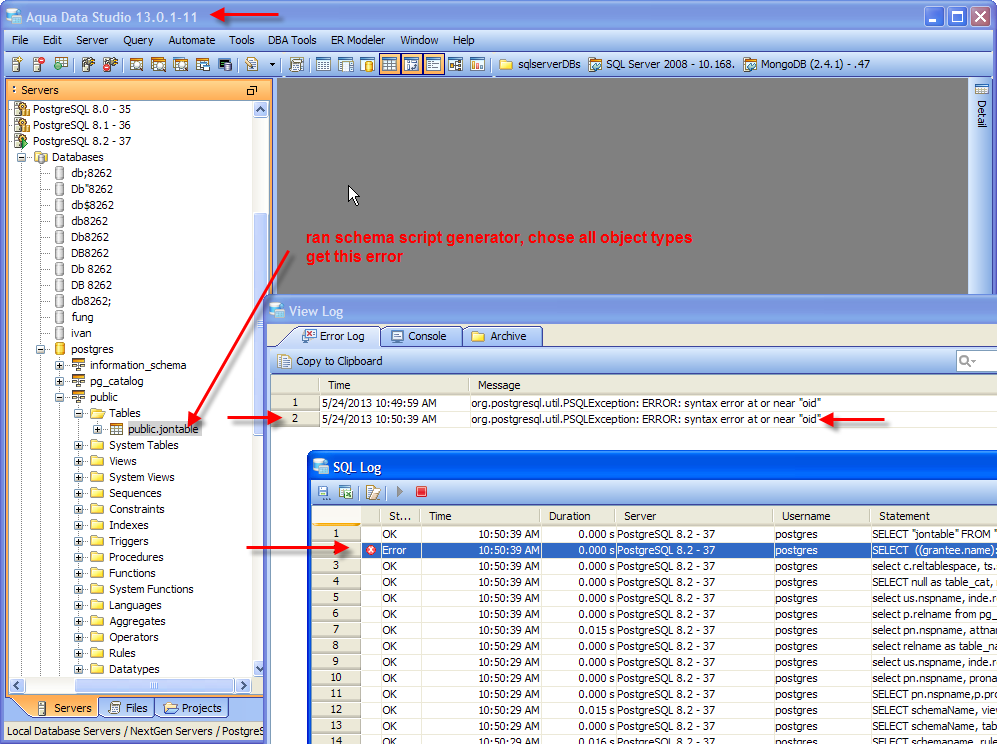Collapse the public schema node

coord(59,397)
